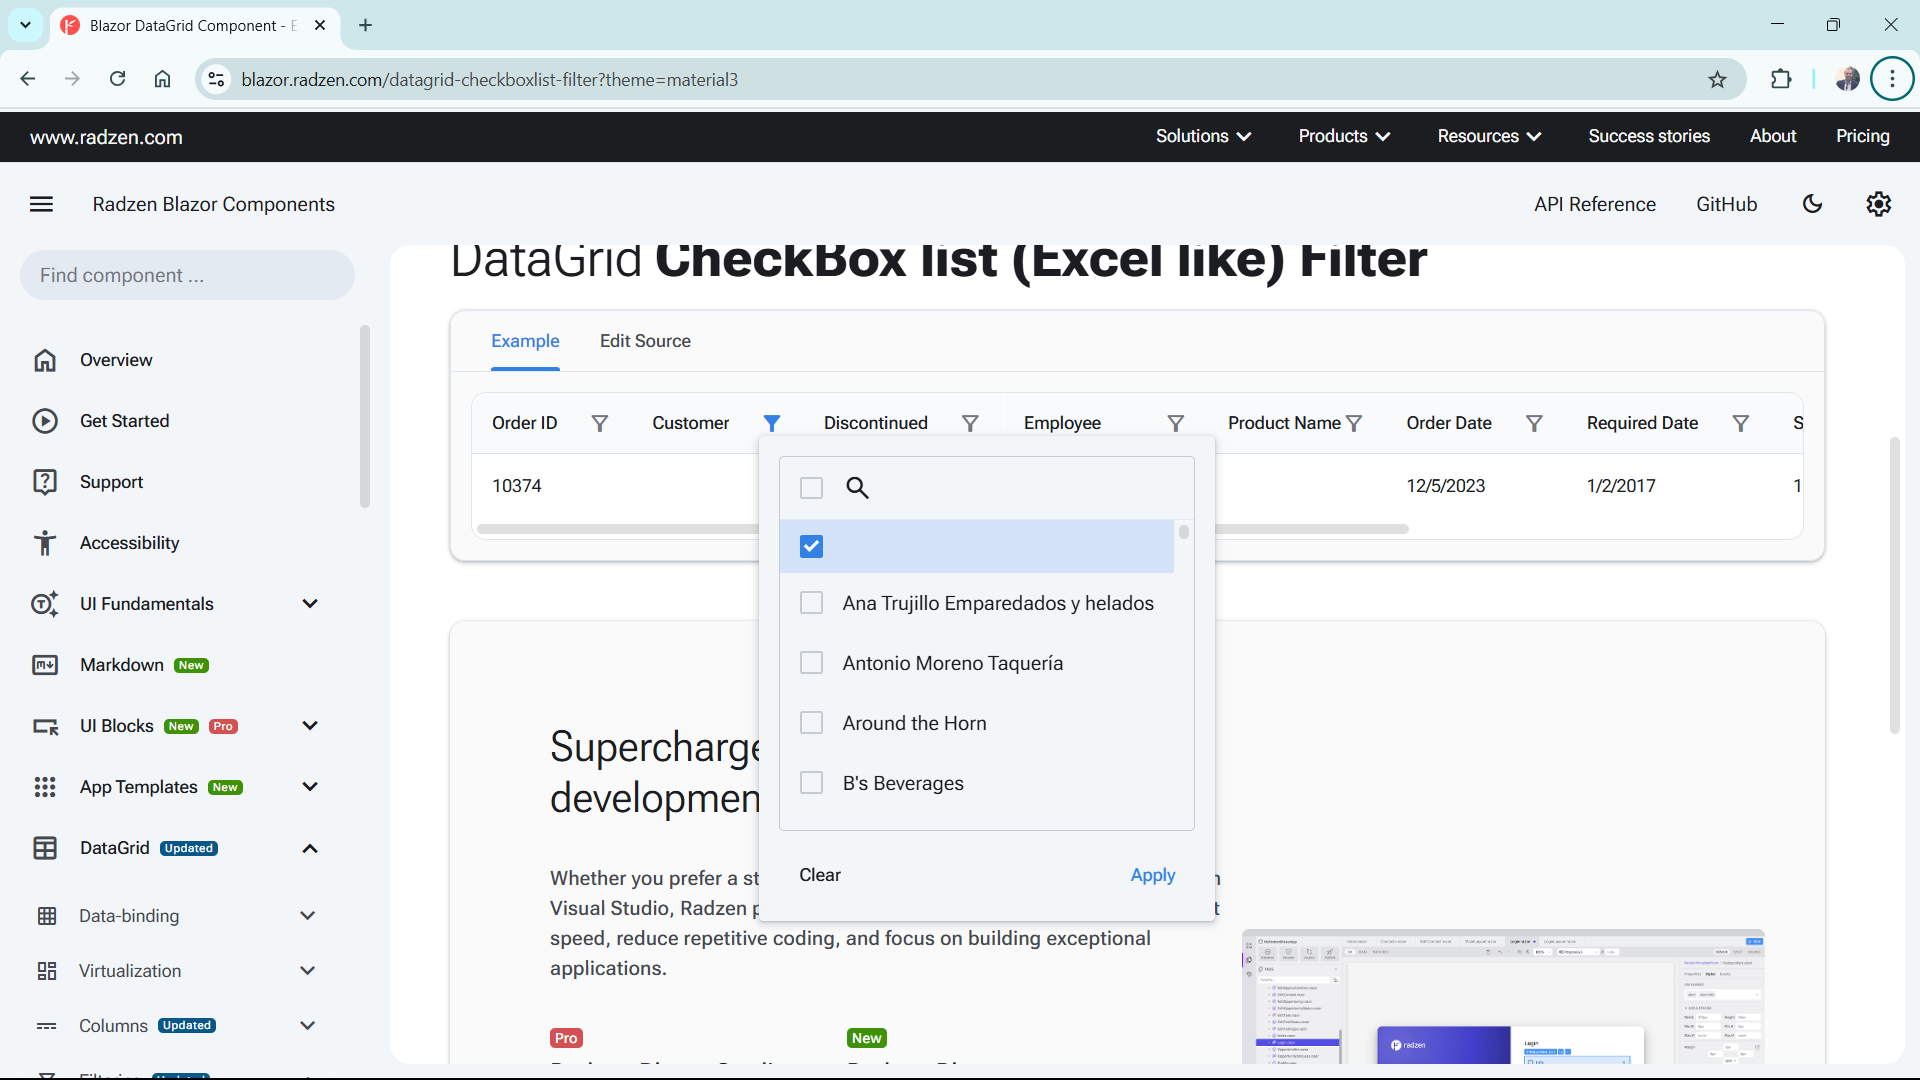Open the Pricing menu item
The width and height of the screenshot is (1920, 1080).
click(x=1862, y=136)
